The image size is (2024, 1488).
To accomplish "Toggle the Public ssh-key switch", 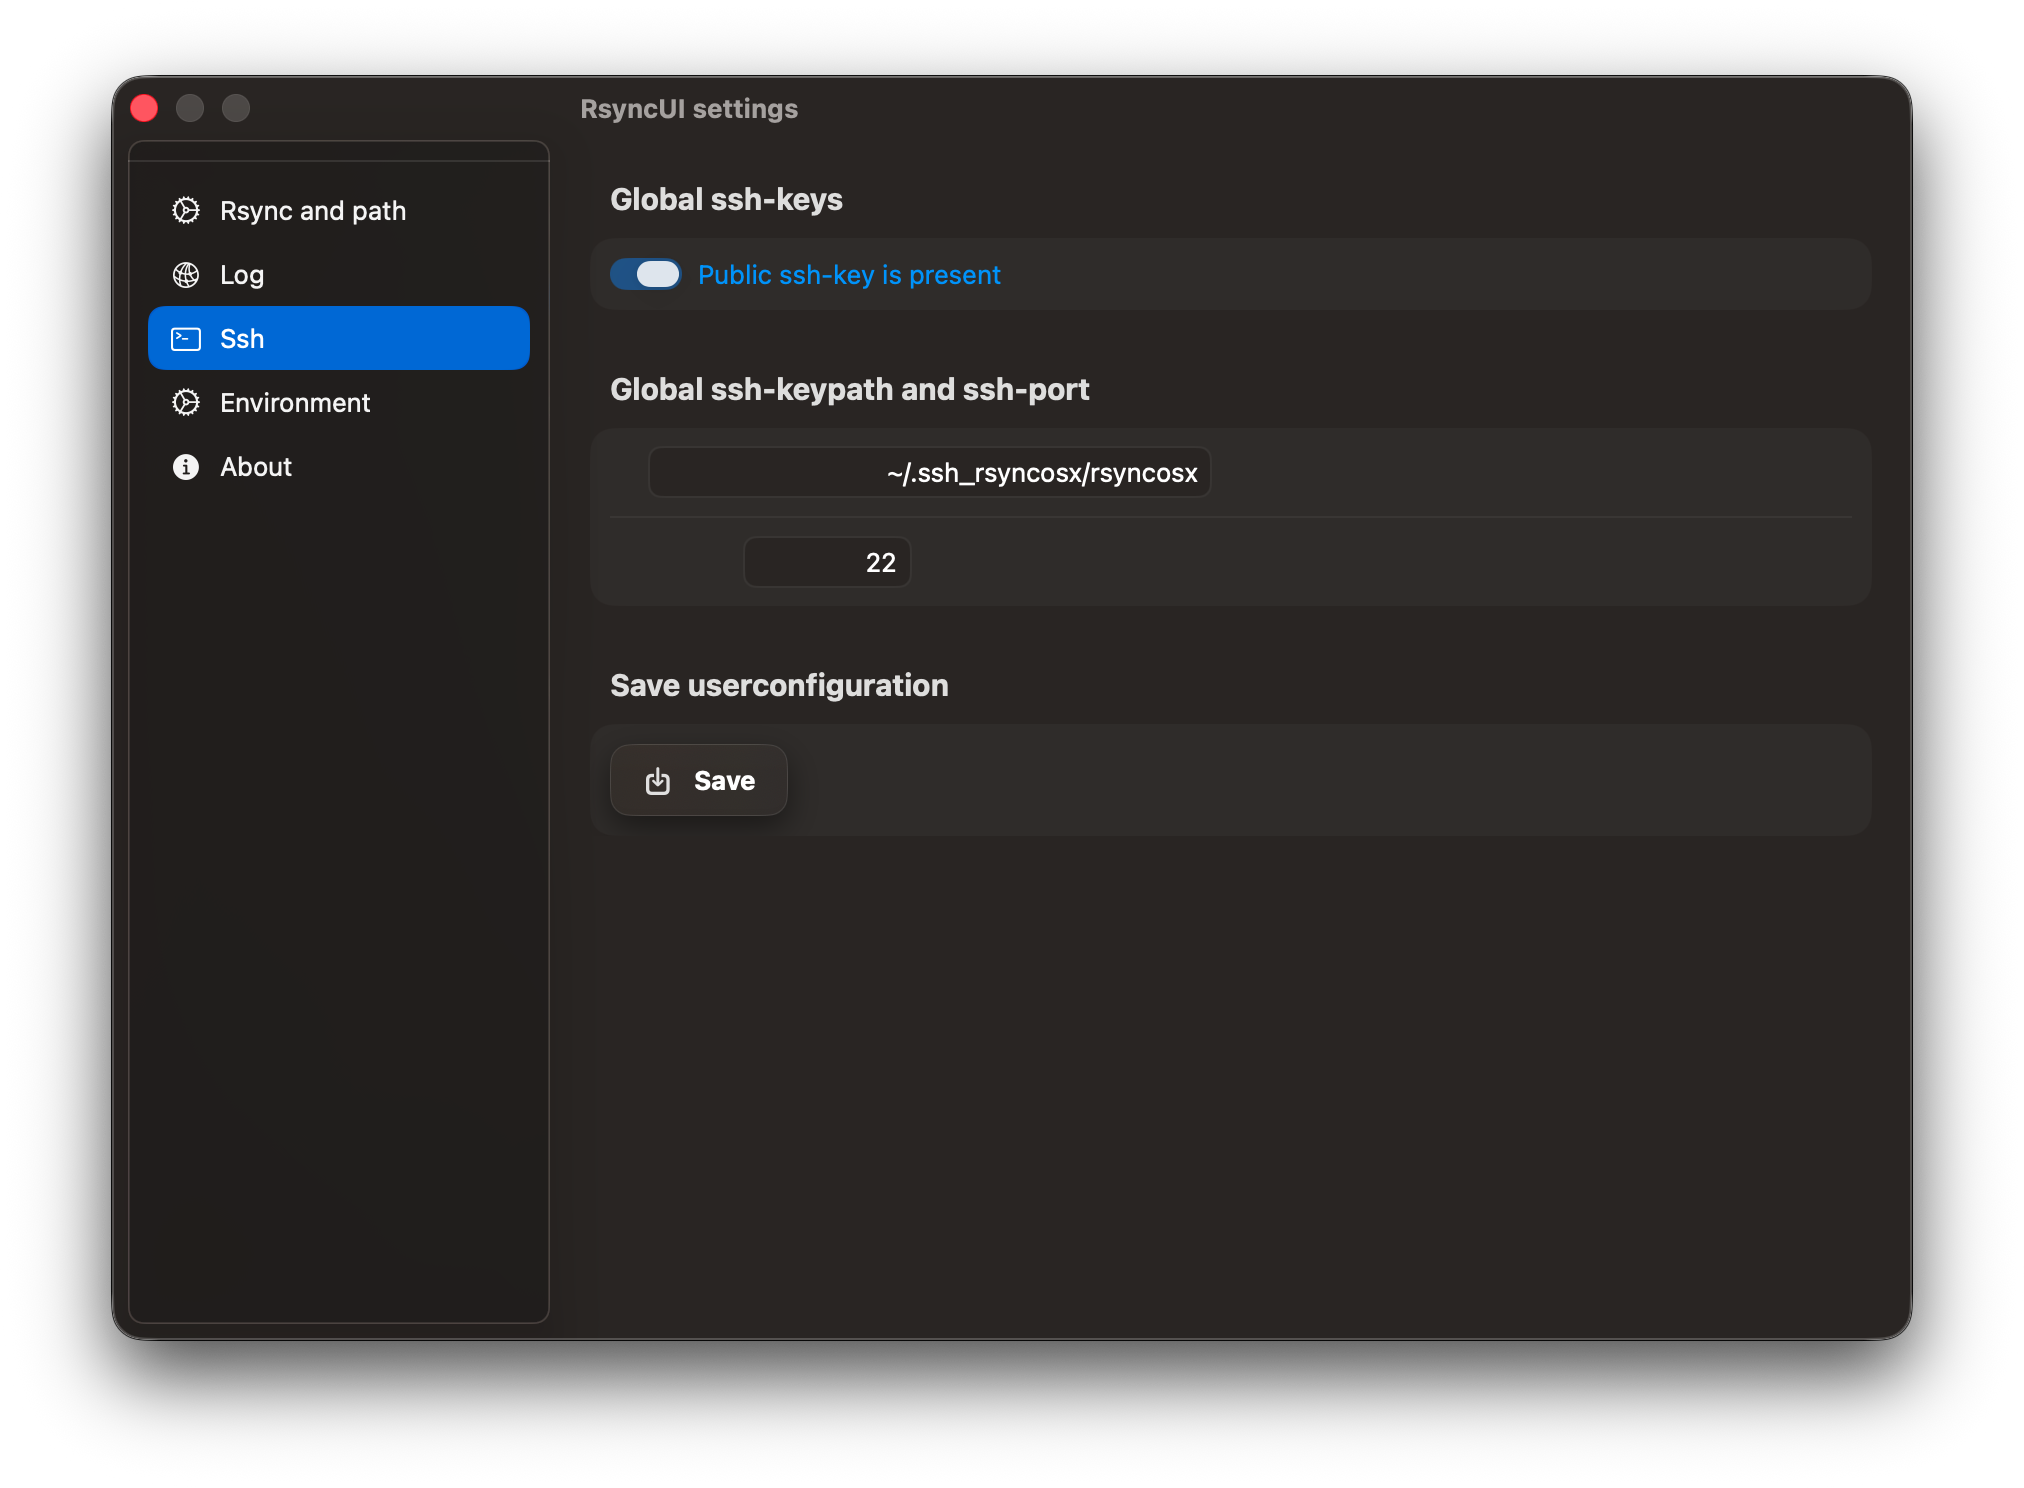I will pyautogui.click(x=646, y=274).
